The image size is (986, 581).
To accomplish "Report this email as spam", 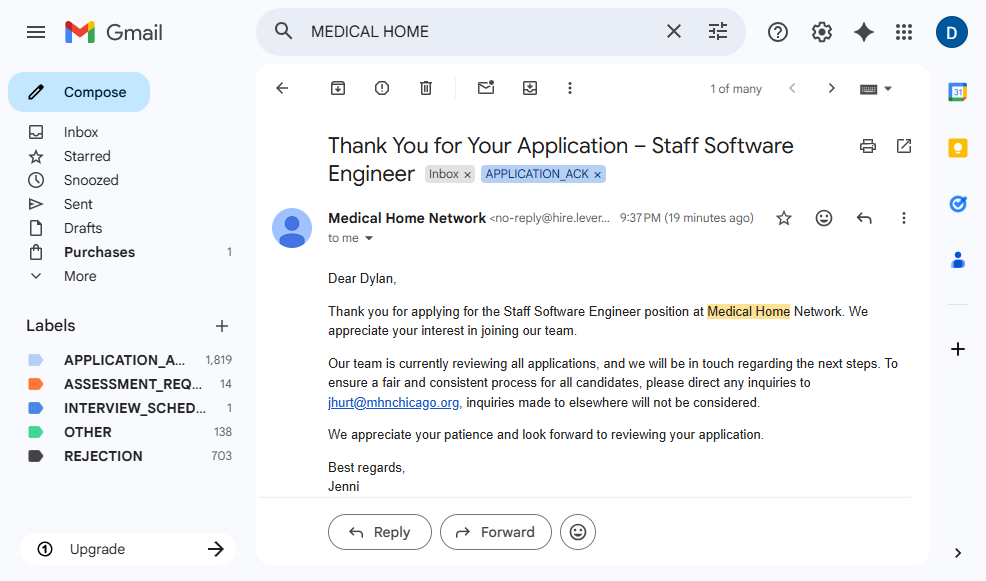I will [x=382, y=88].
